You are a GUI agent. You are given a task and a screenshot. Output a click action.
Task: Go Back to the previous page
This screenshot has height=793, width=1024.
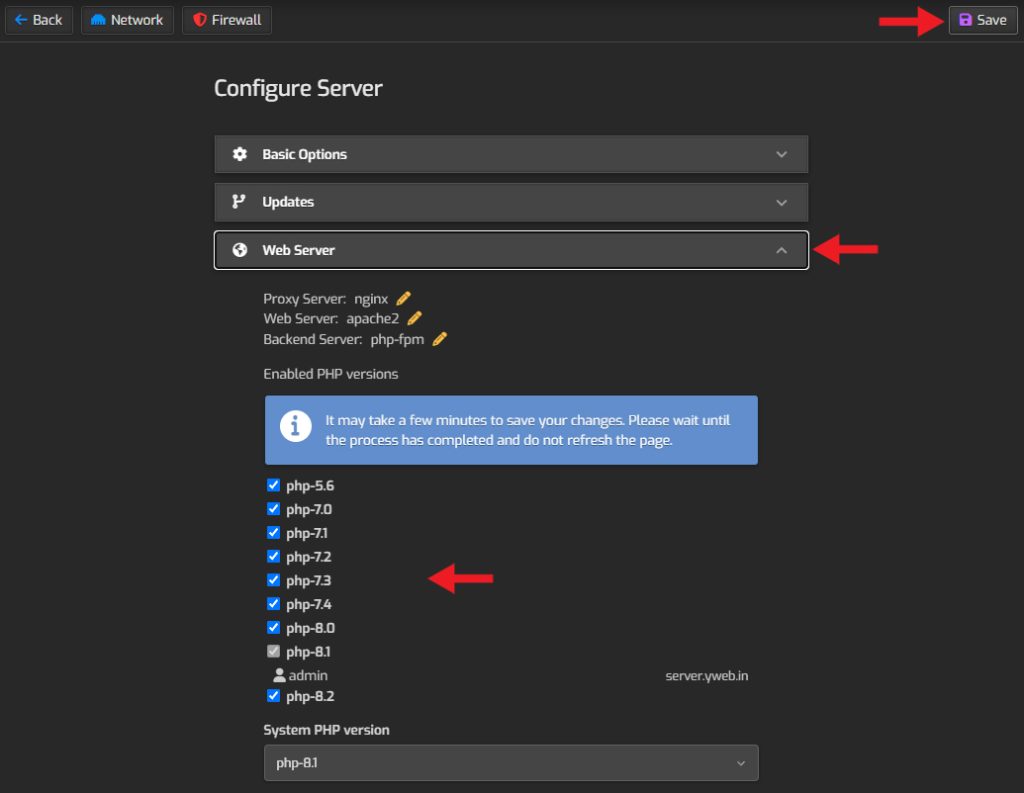tap(39, 20)
